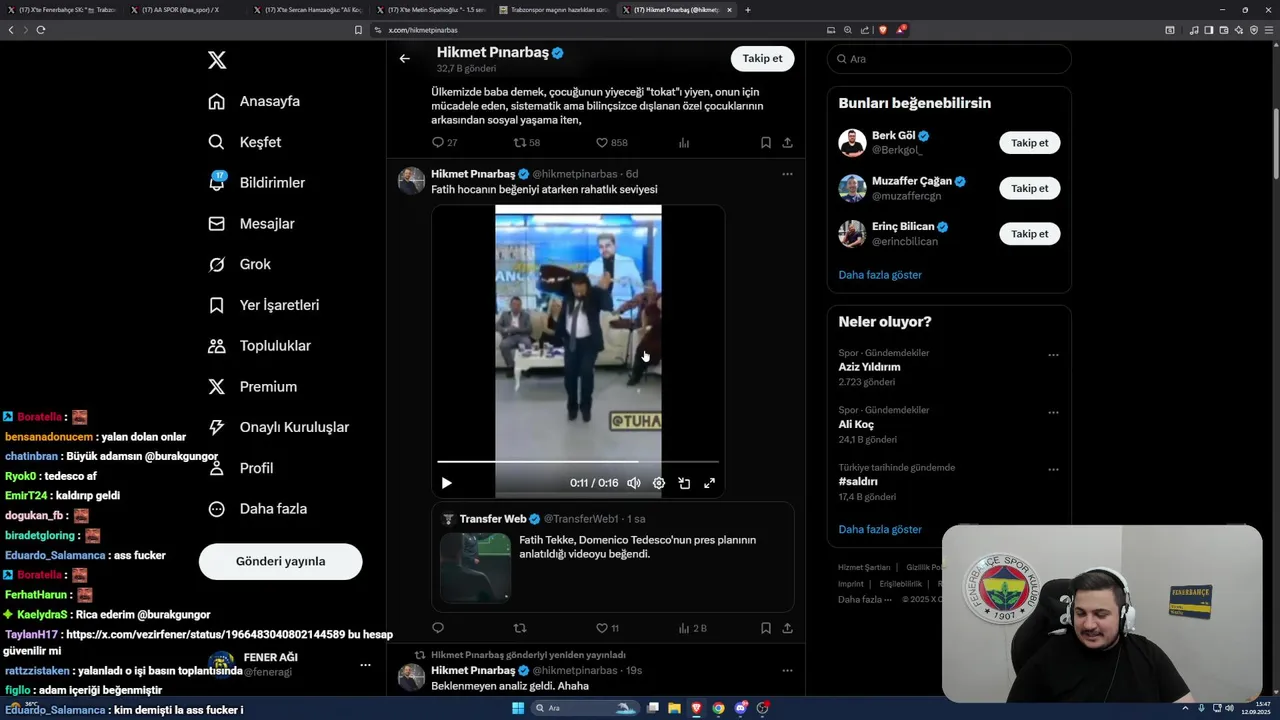The width and height of the screenshot is (1280, 720).
Task: Bookmark page icon in address bar
Action: [358, 30]
